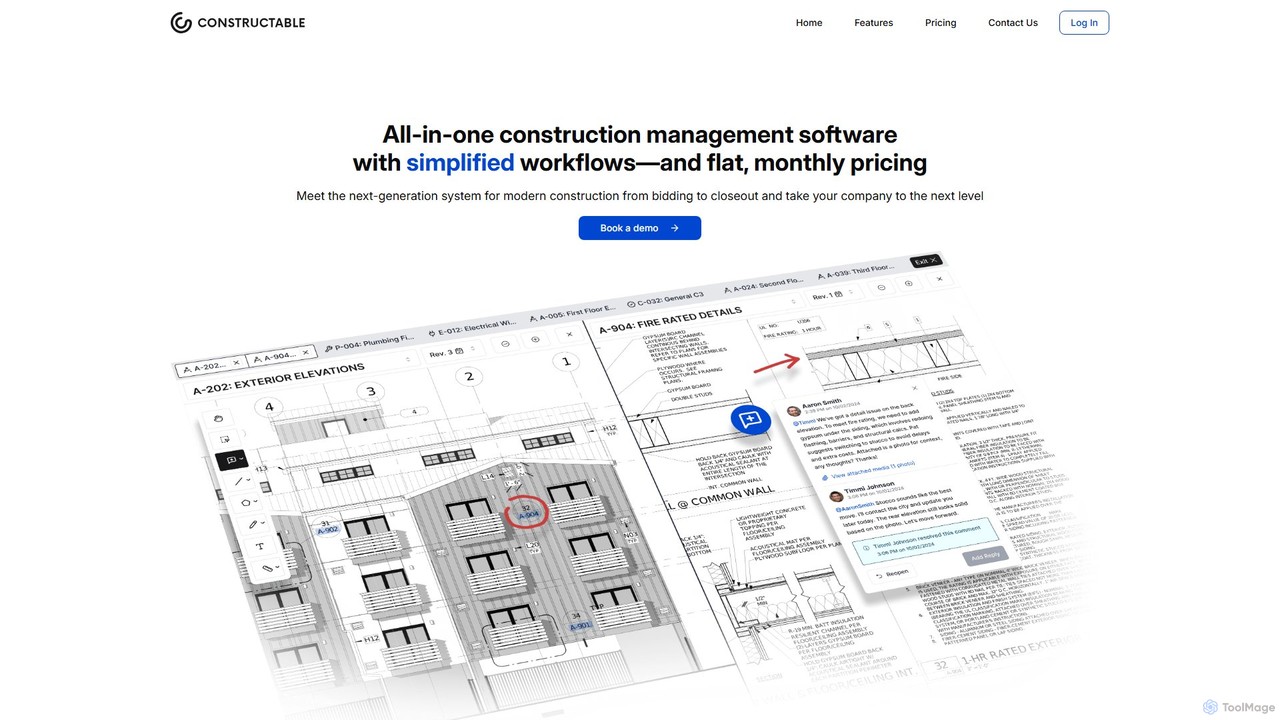Screen dimensions: 1280x720
Task: Select the polygon shape tool
Action: [x=246, y=503]
